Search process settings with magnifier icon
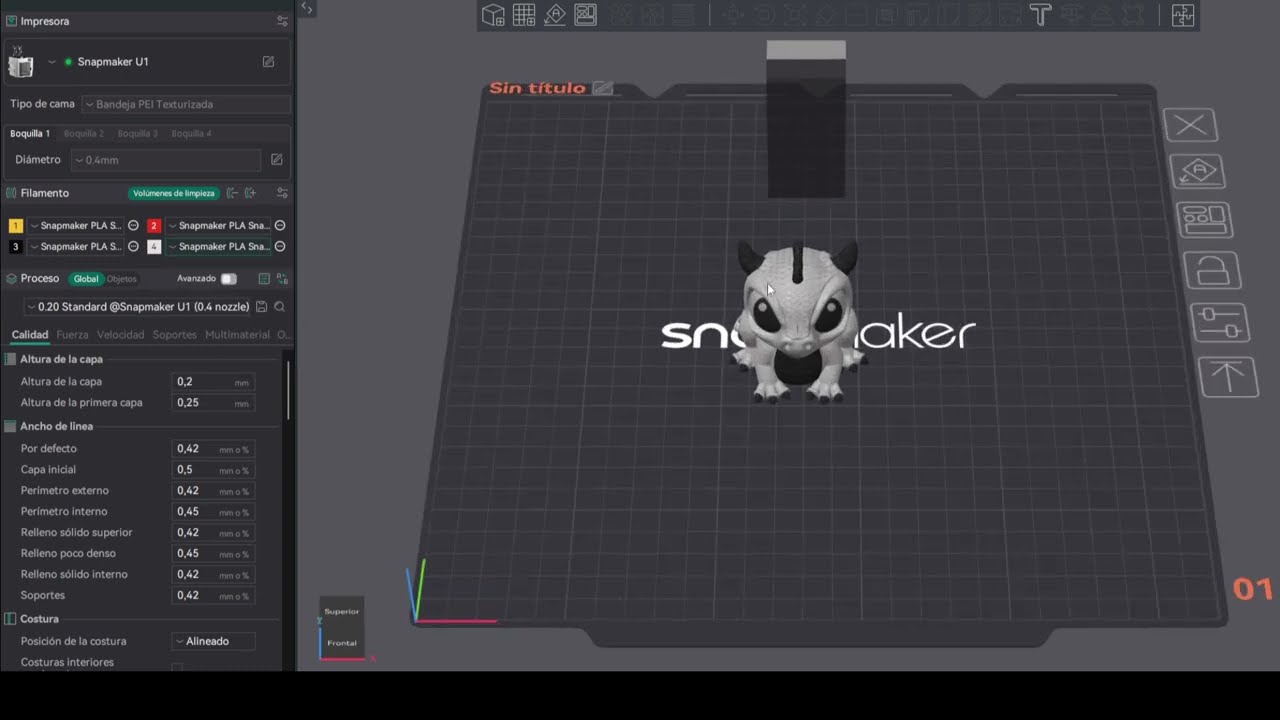The width and height of the screenshot is (1280, 720). (280, 307)
